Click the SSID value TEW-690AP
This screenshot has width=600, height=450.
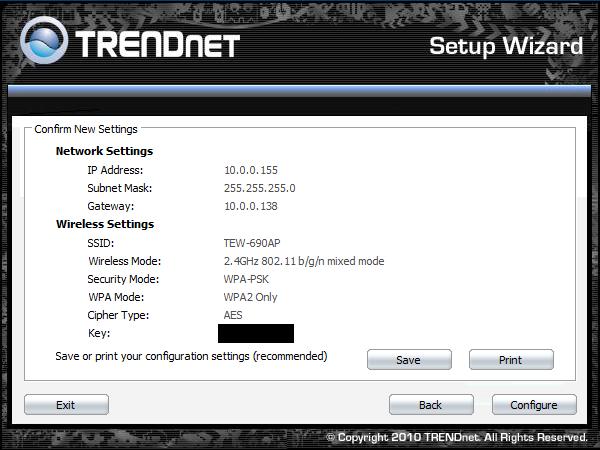point(252,243)
